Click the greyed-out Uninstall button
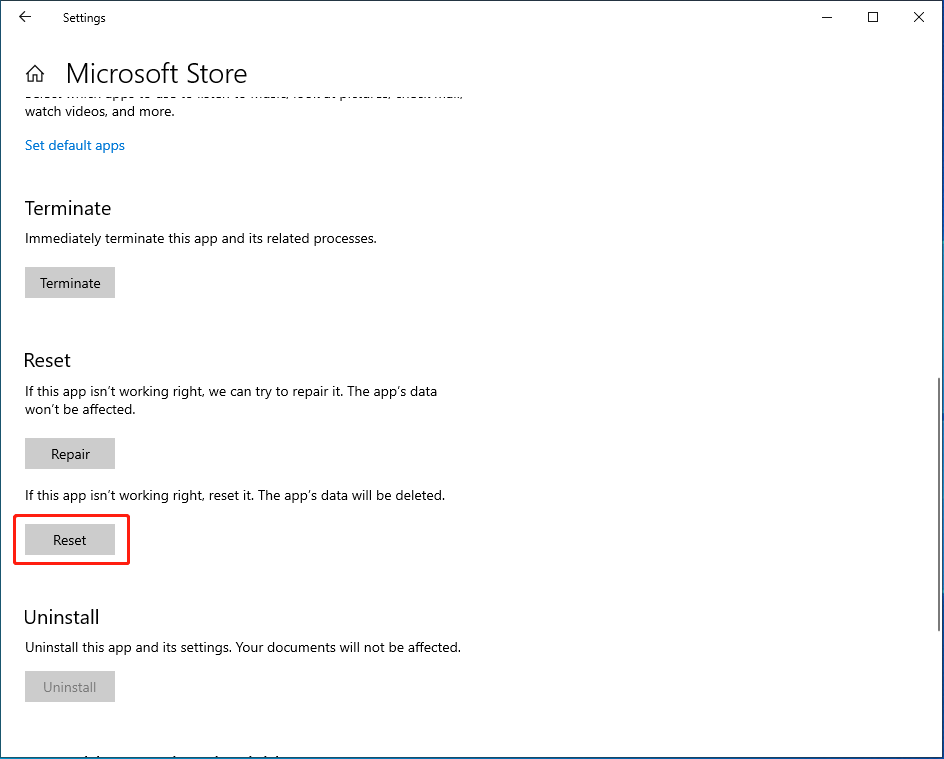 (x=70, y=687)
